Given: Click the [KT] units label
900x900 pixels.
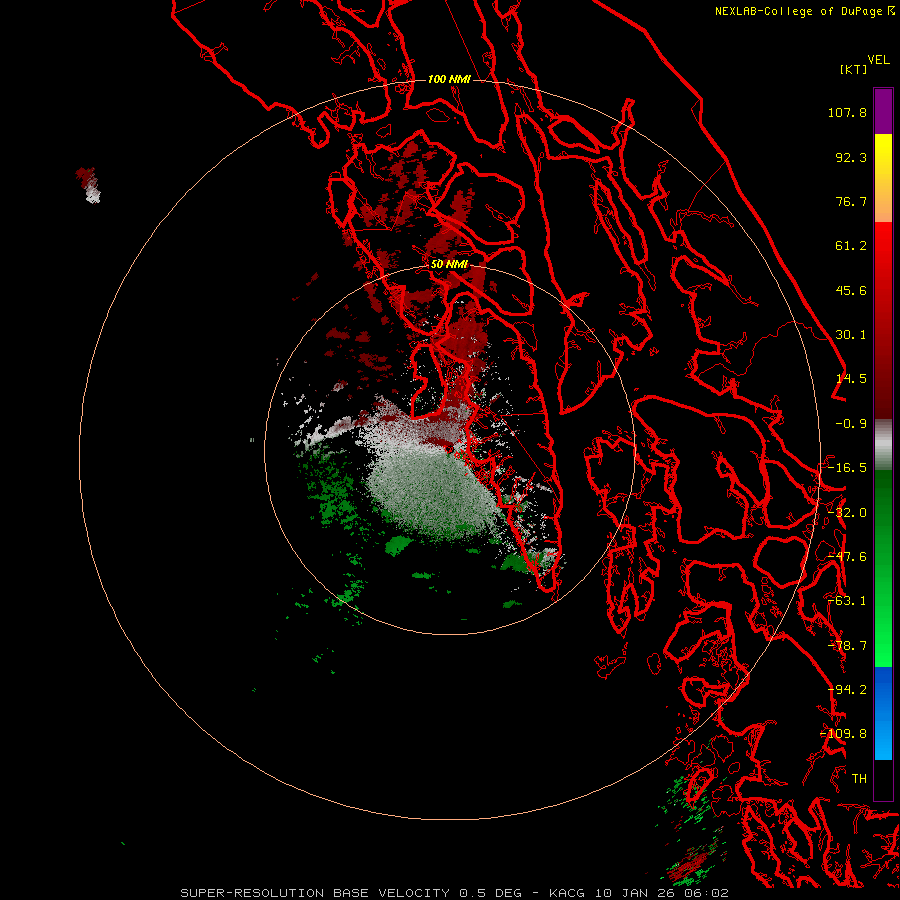Looking at the screenshot, I should point(853,69).
